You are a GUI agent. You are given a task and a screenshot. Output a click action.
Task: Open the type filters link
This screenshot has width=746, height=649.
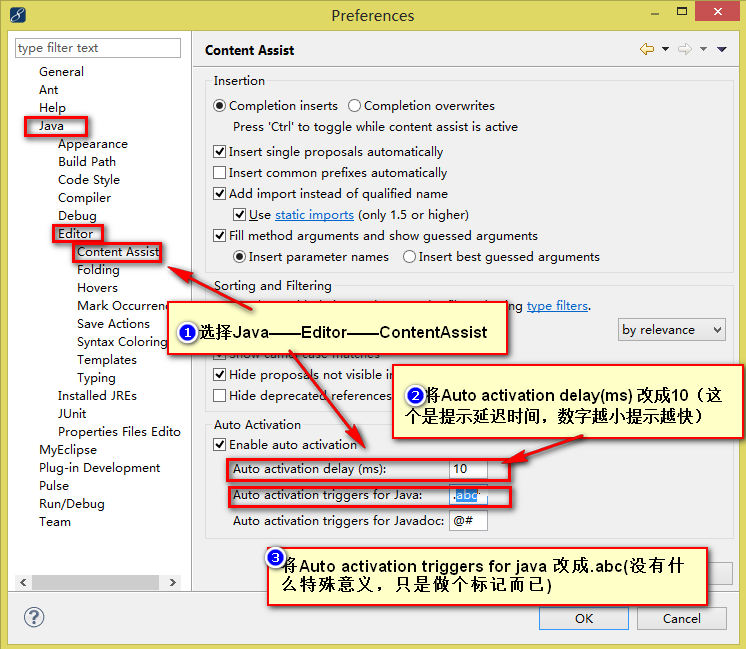point(557,306)
